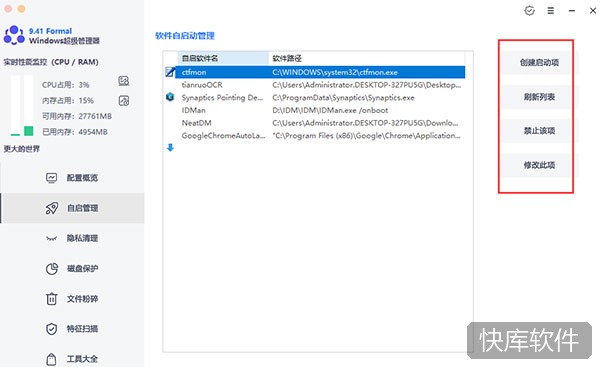Viewport: 600px width, 367px height.
Task: Click the checkmark badge icon in title bar
Action: pos(530,11)
